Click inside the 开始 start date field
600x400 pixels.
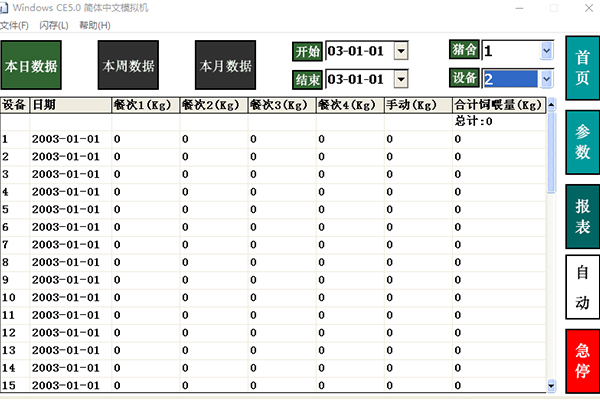pyautogui.click(x=358, y=51)
